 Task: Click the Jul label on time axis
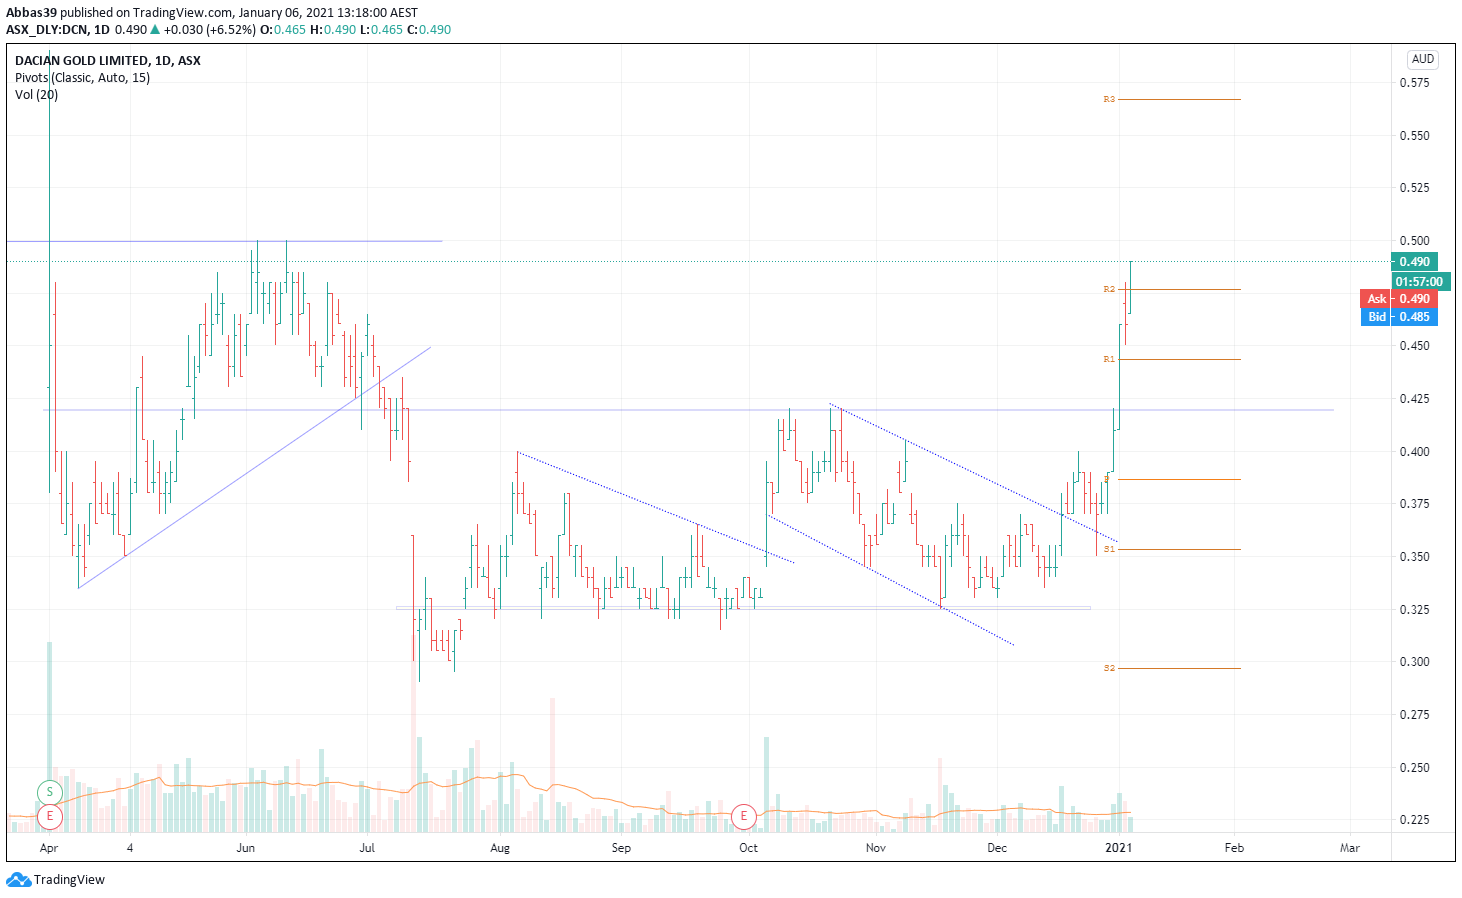[367, 848]
